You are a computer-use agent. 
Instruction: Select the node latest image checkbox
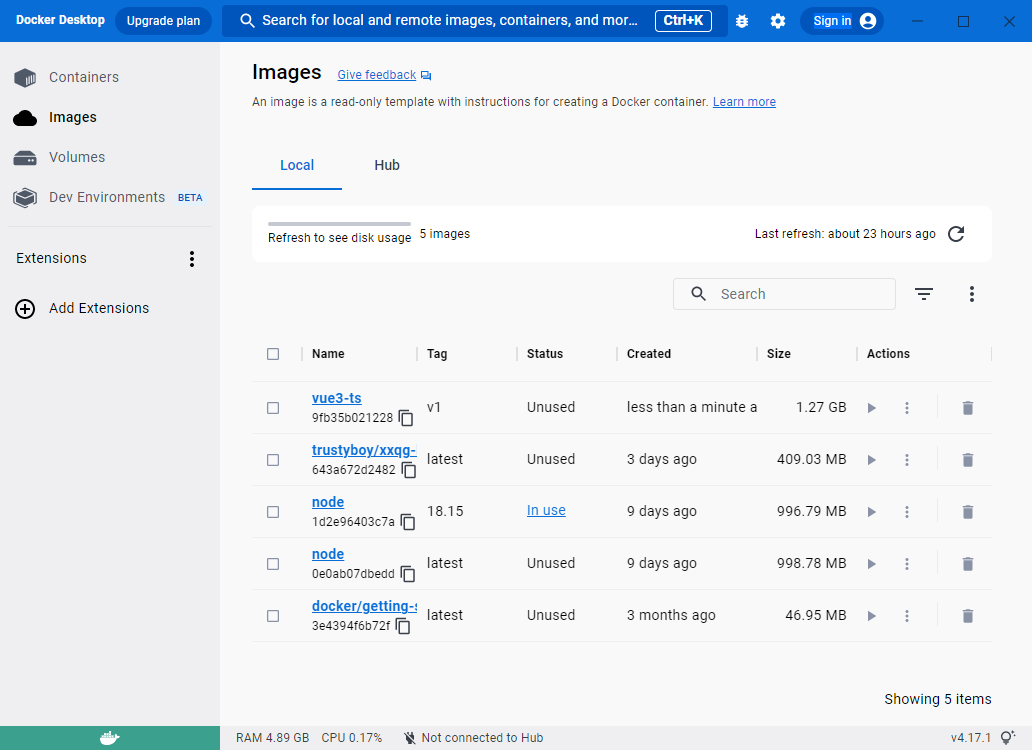pos(273,564)
